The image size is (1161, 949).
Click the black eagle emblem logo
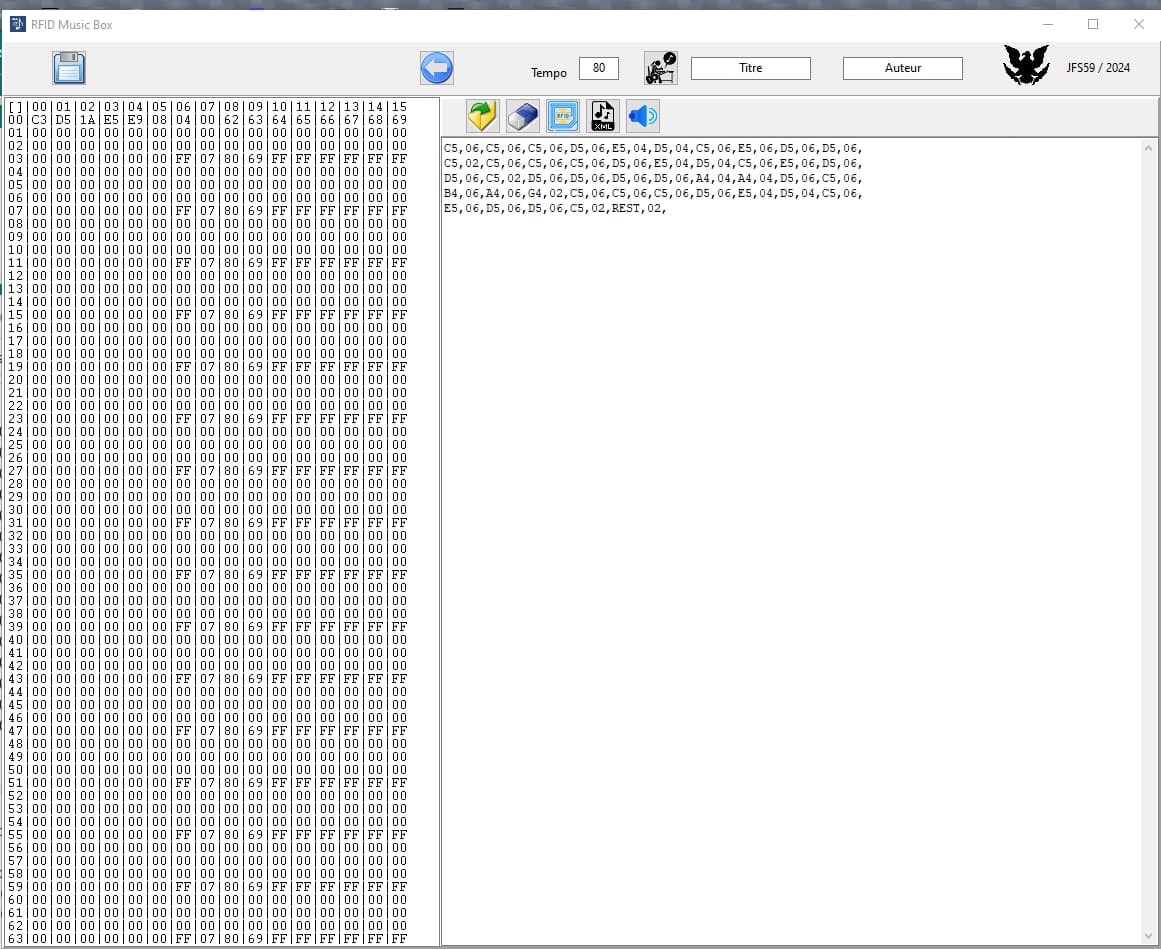click(x=1026, y=65)
